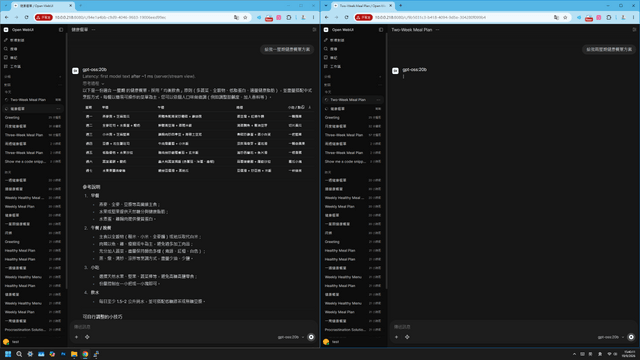
Task: Open the gpt-oss:20b model selector in the left window
Action: click(291, 337)
